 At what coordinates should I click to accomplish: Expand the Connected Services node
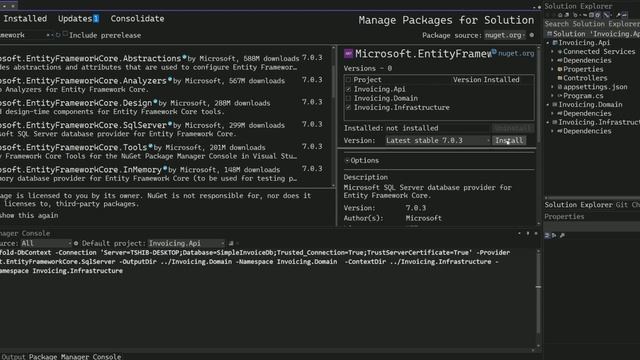(553, 52)
